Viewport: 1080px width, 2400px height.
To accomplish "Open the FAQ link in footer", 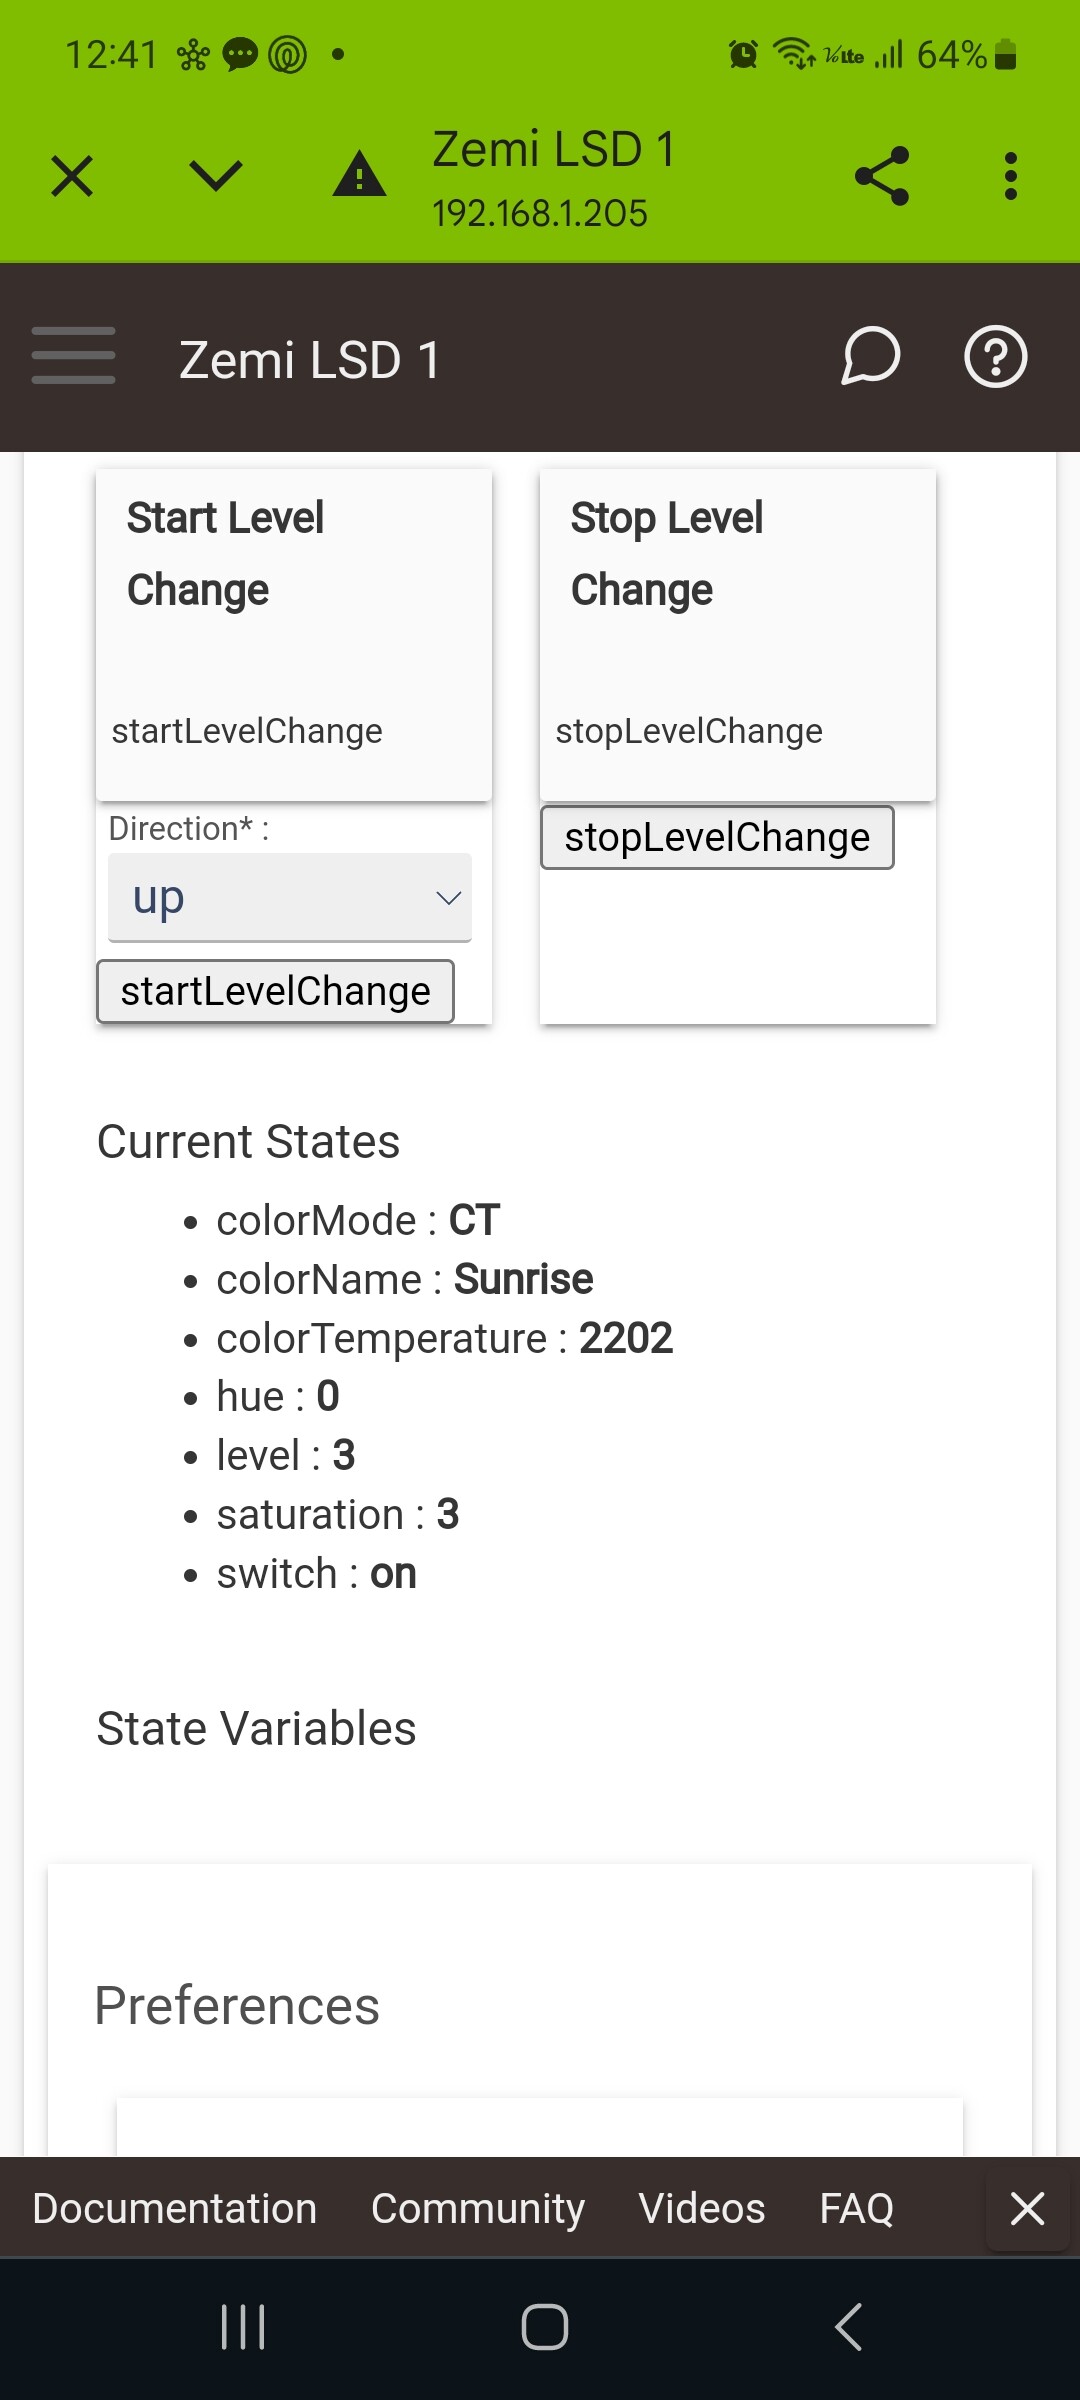I will [857, 2208].
